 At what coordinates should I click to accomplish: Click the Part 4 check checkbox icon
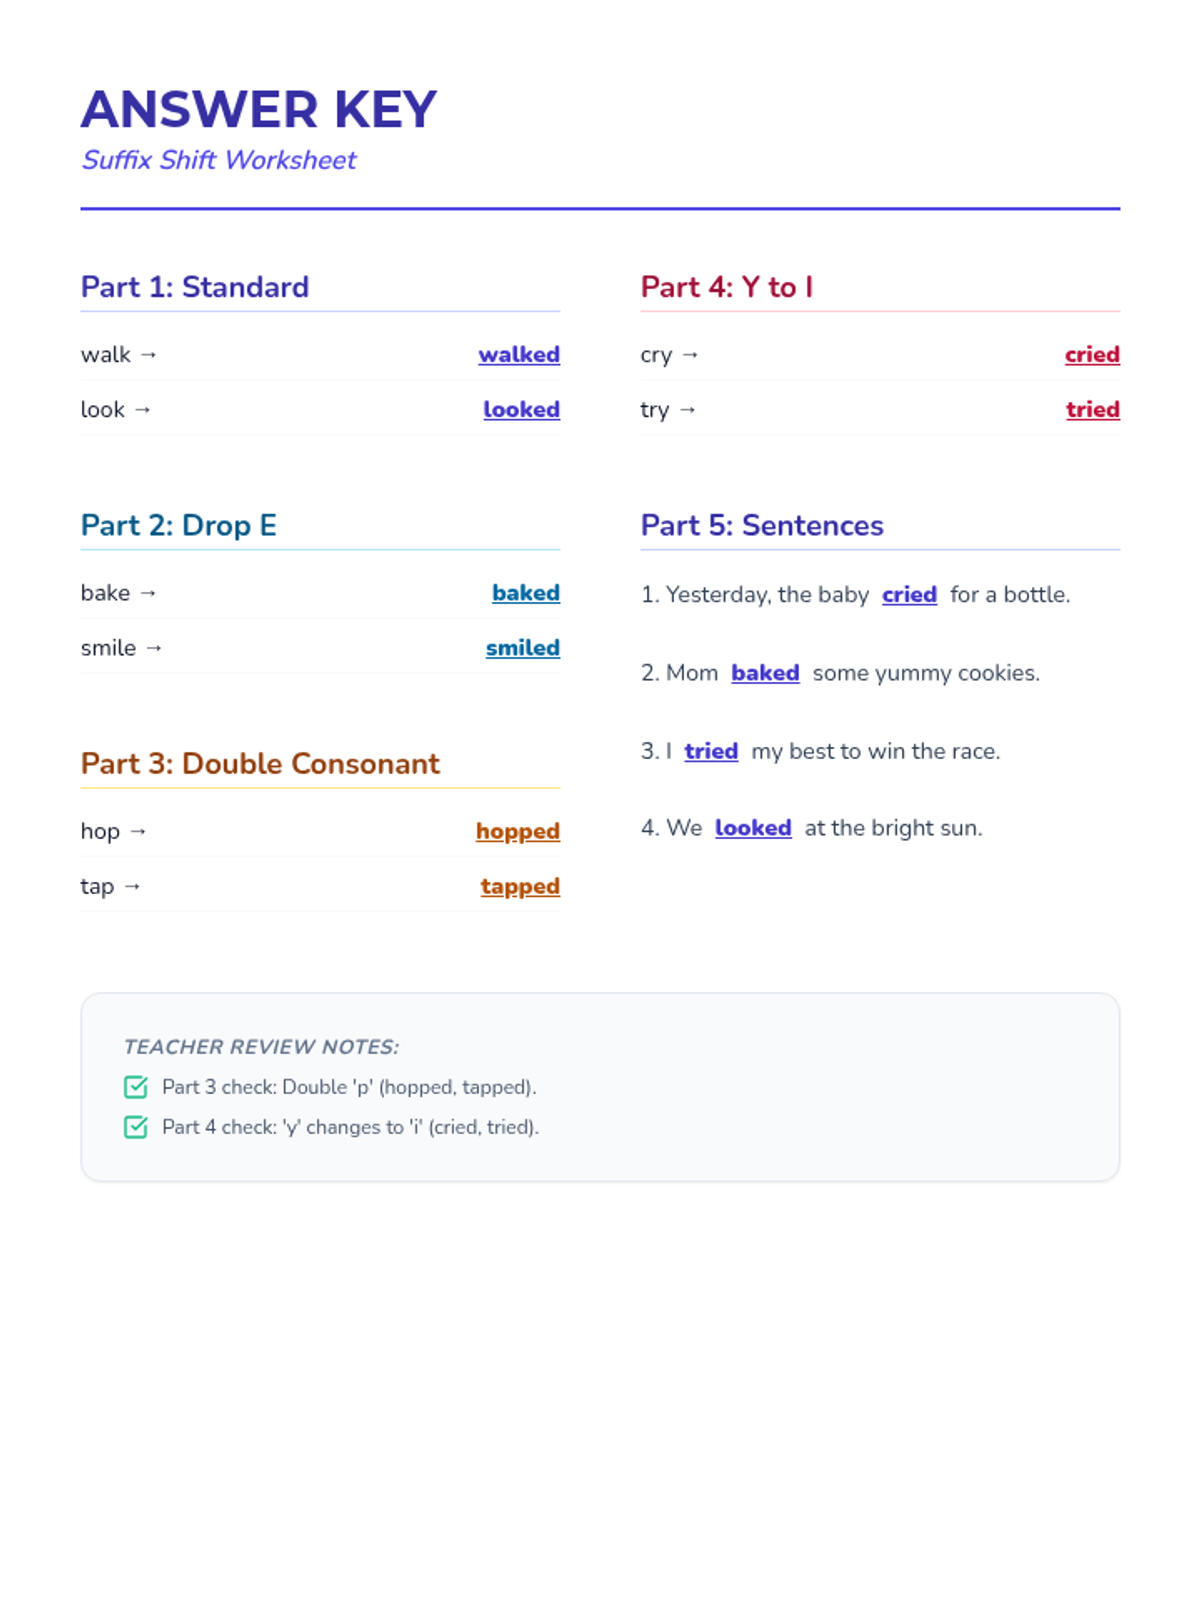[x=136, y=1127]
